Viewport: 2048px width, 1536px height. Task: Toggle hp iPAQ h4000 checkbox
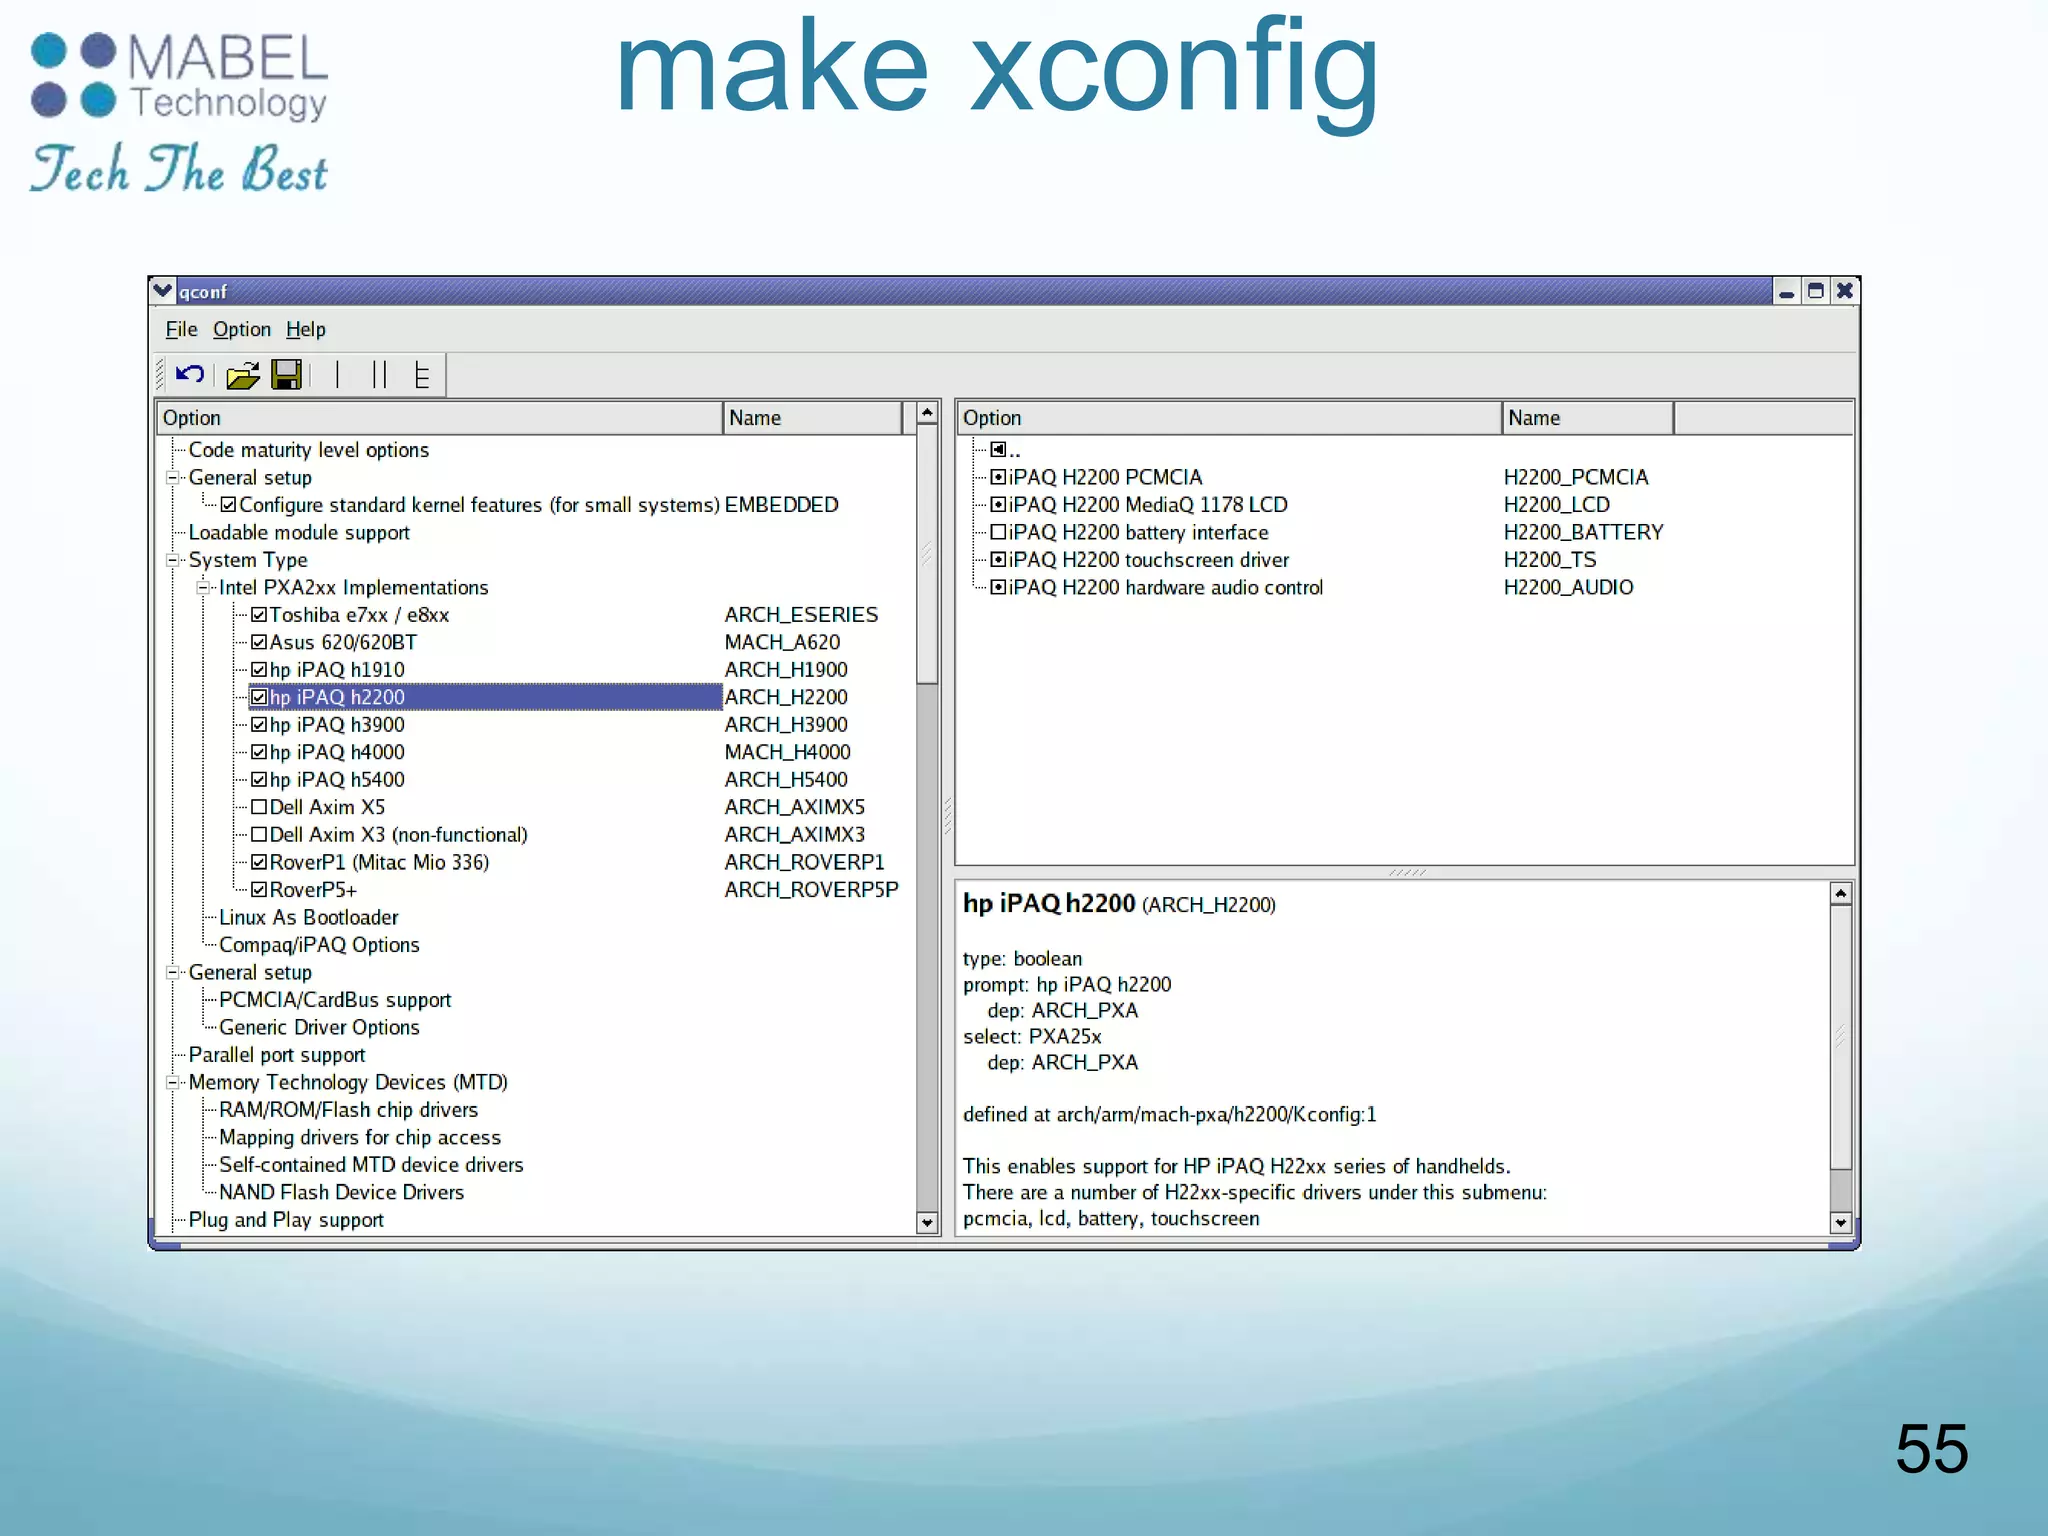[x=259, y=752]
